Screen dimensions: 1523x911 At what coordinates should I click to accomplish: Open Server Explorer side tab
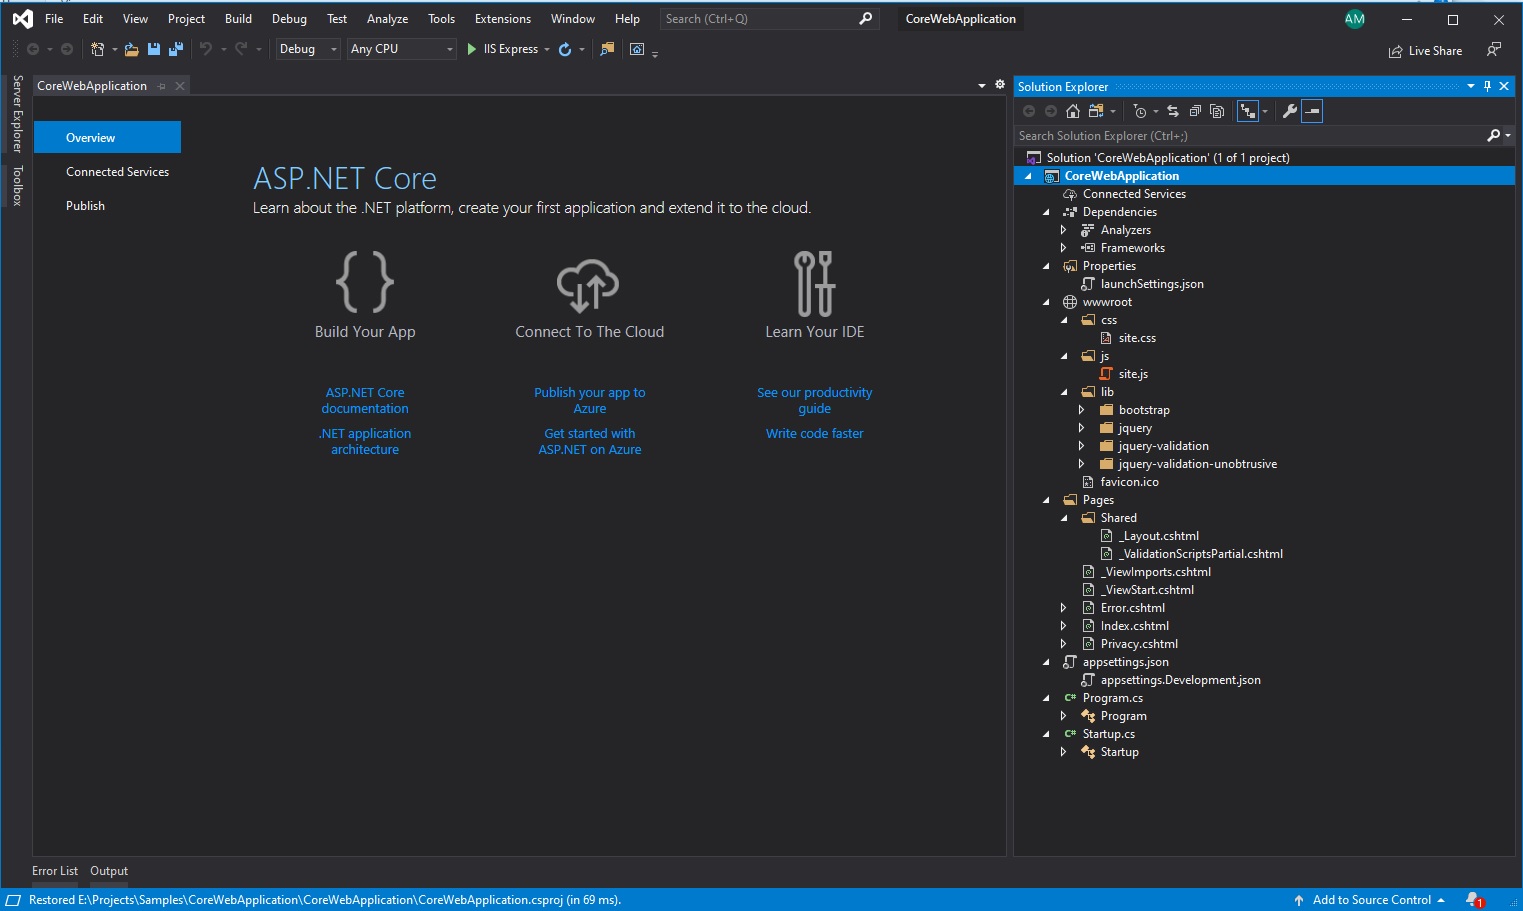[17, 113]
